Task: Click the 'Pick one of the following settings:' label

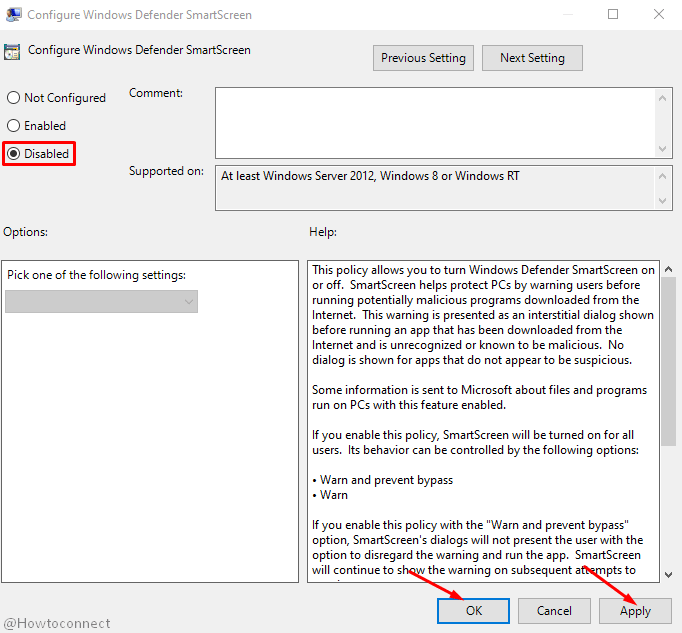Action: tap(97, 275)
